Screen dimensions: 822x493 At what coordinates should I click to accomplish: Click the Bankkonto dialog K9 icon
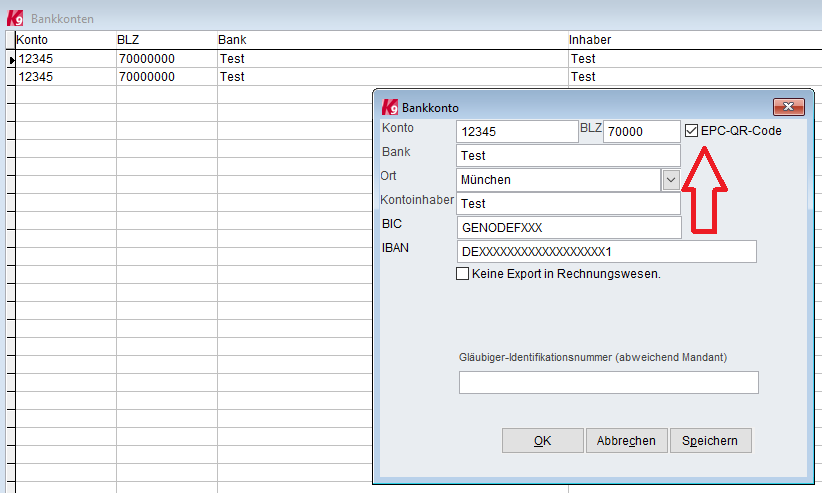390,107
